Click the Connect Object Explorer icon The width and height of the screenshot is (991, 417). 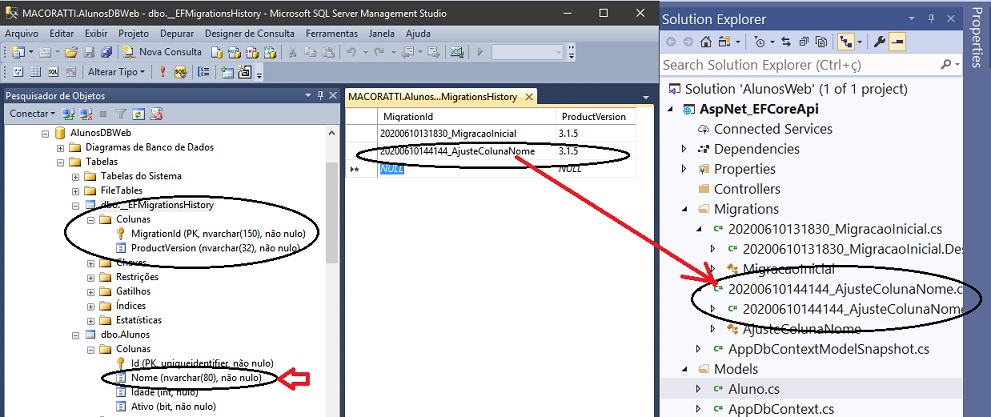69,114
